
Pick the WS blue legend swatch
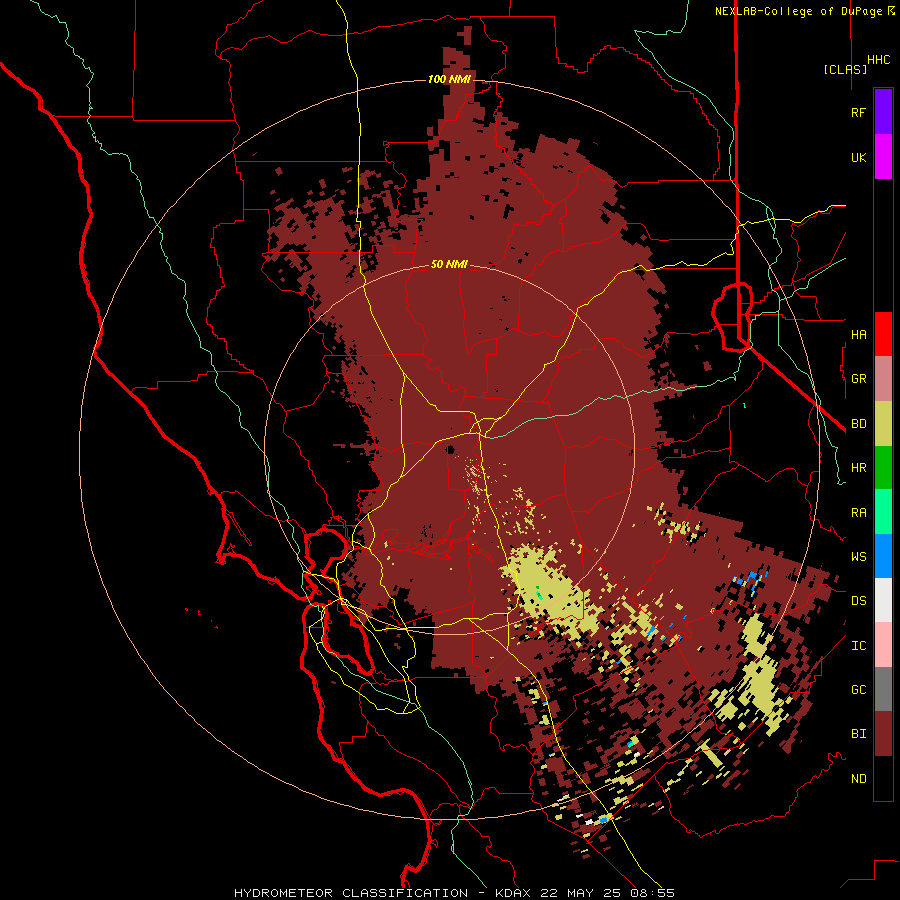pos(883,556)
